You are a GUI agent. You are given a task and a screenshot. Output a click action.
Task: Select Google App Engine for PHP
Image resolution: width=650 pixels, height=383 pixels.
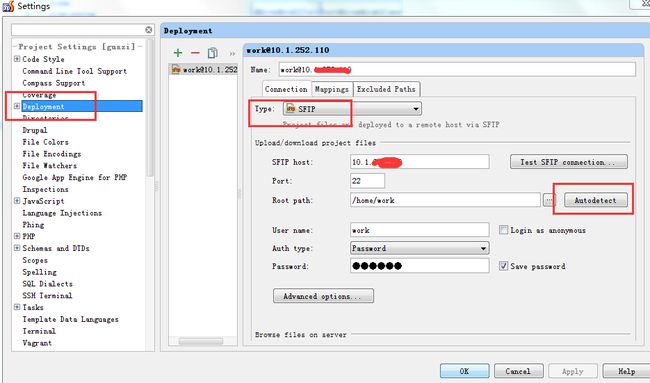tap(75, 177)
